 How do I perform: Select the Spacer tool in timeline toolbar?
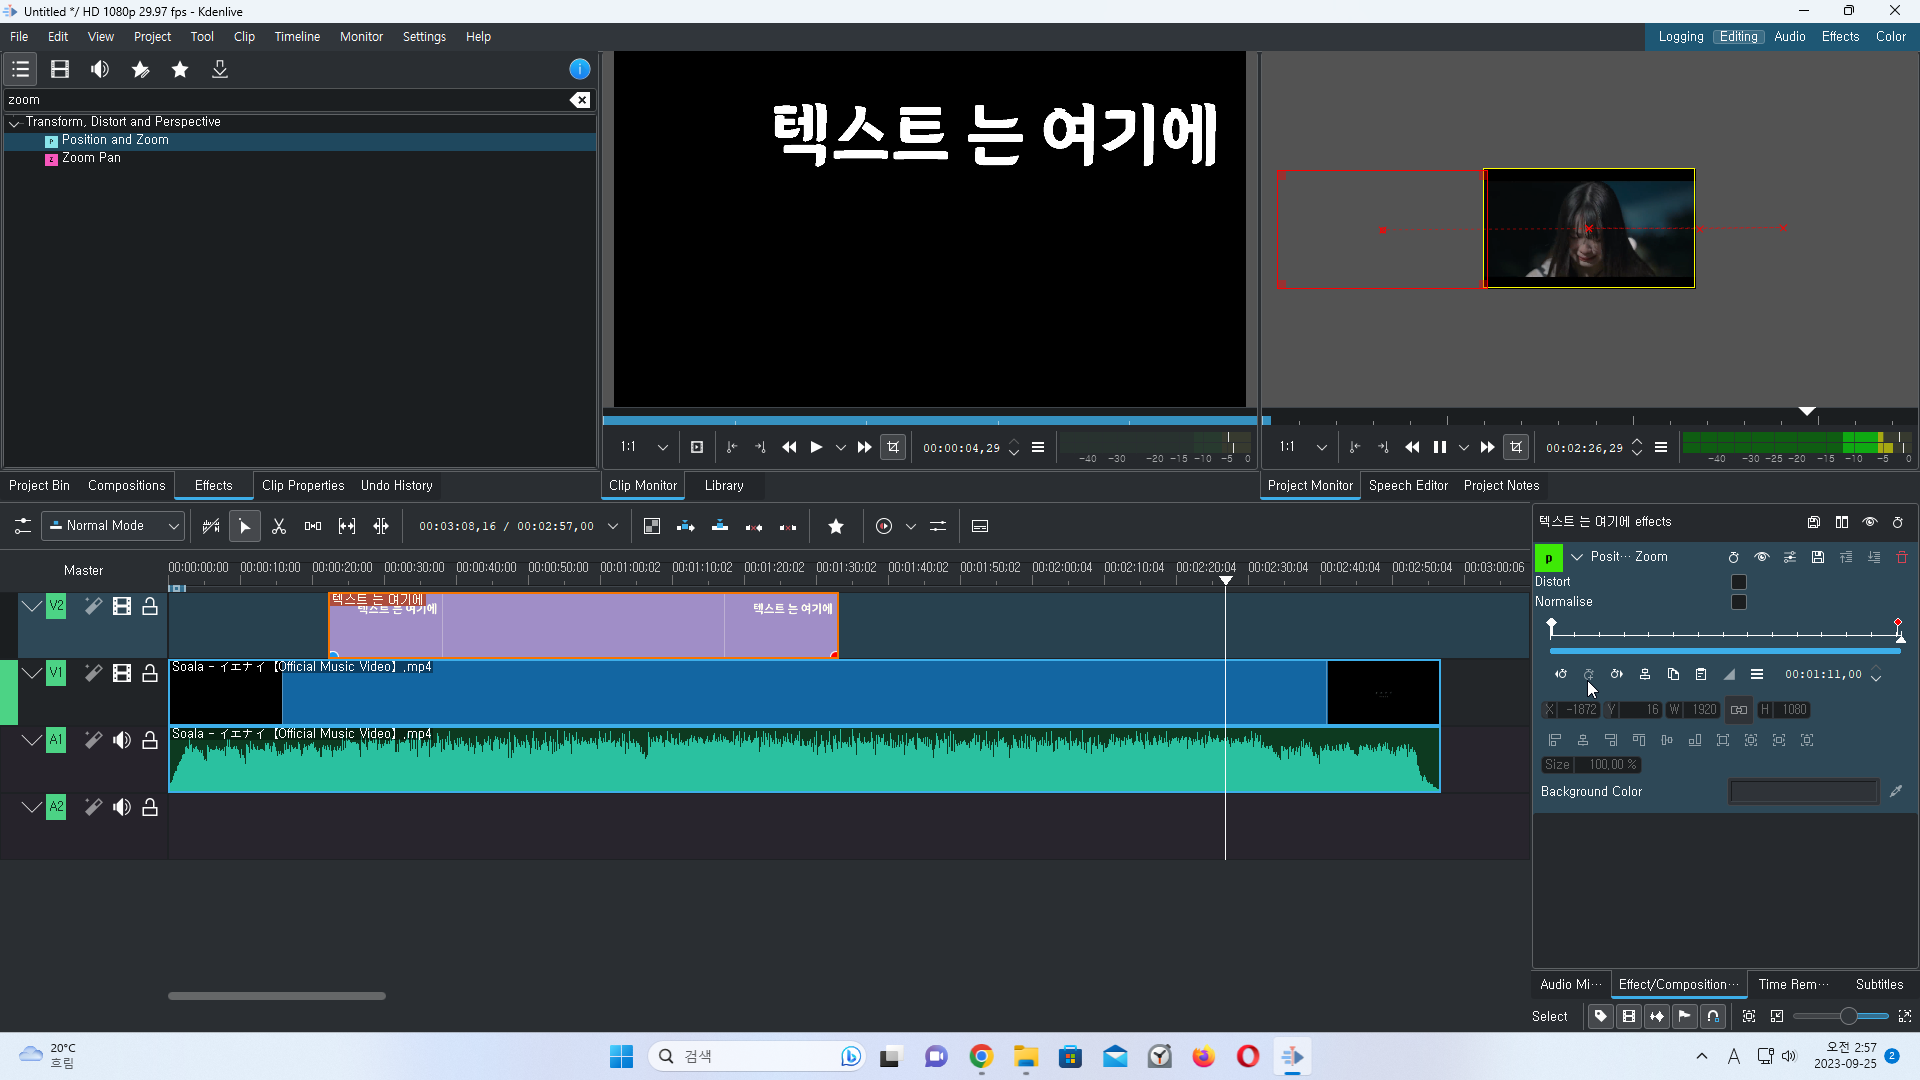point(313,526)
